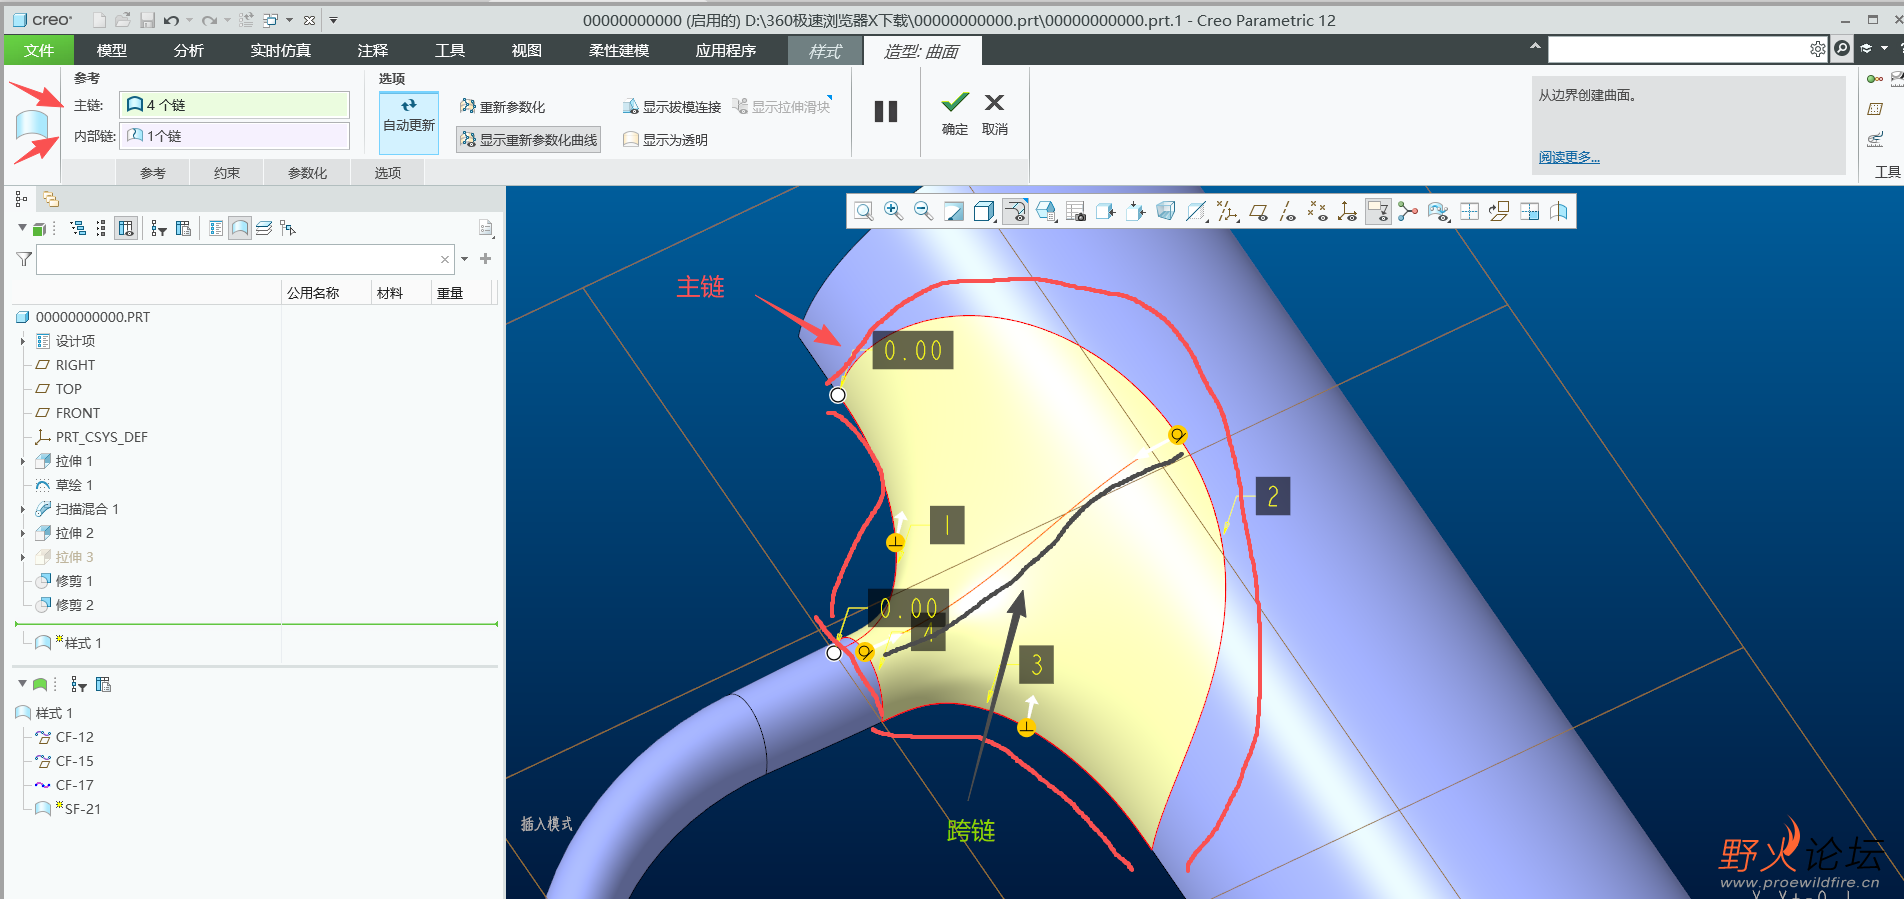Click 取消 to cancel the surface
1904x899 pixels.
click(995, 114)
